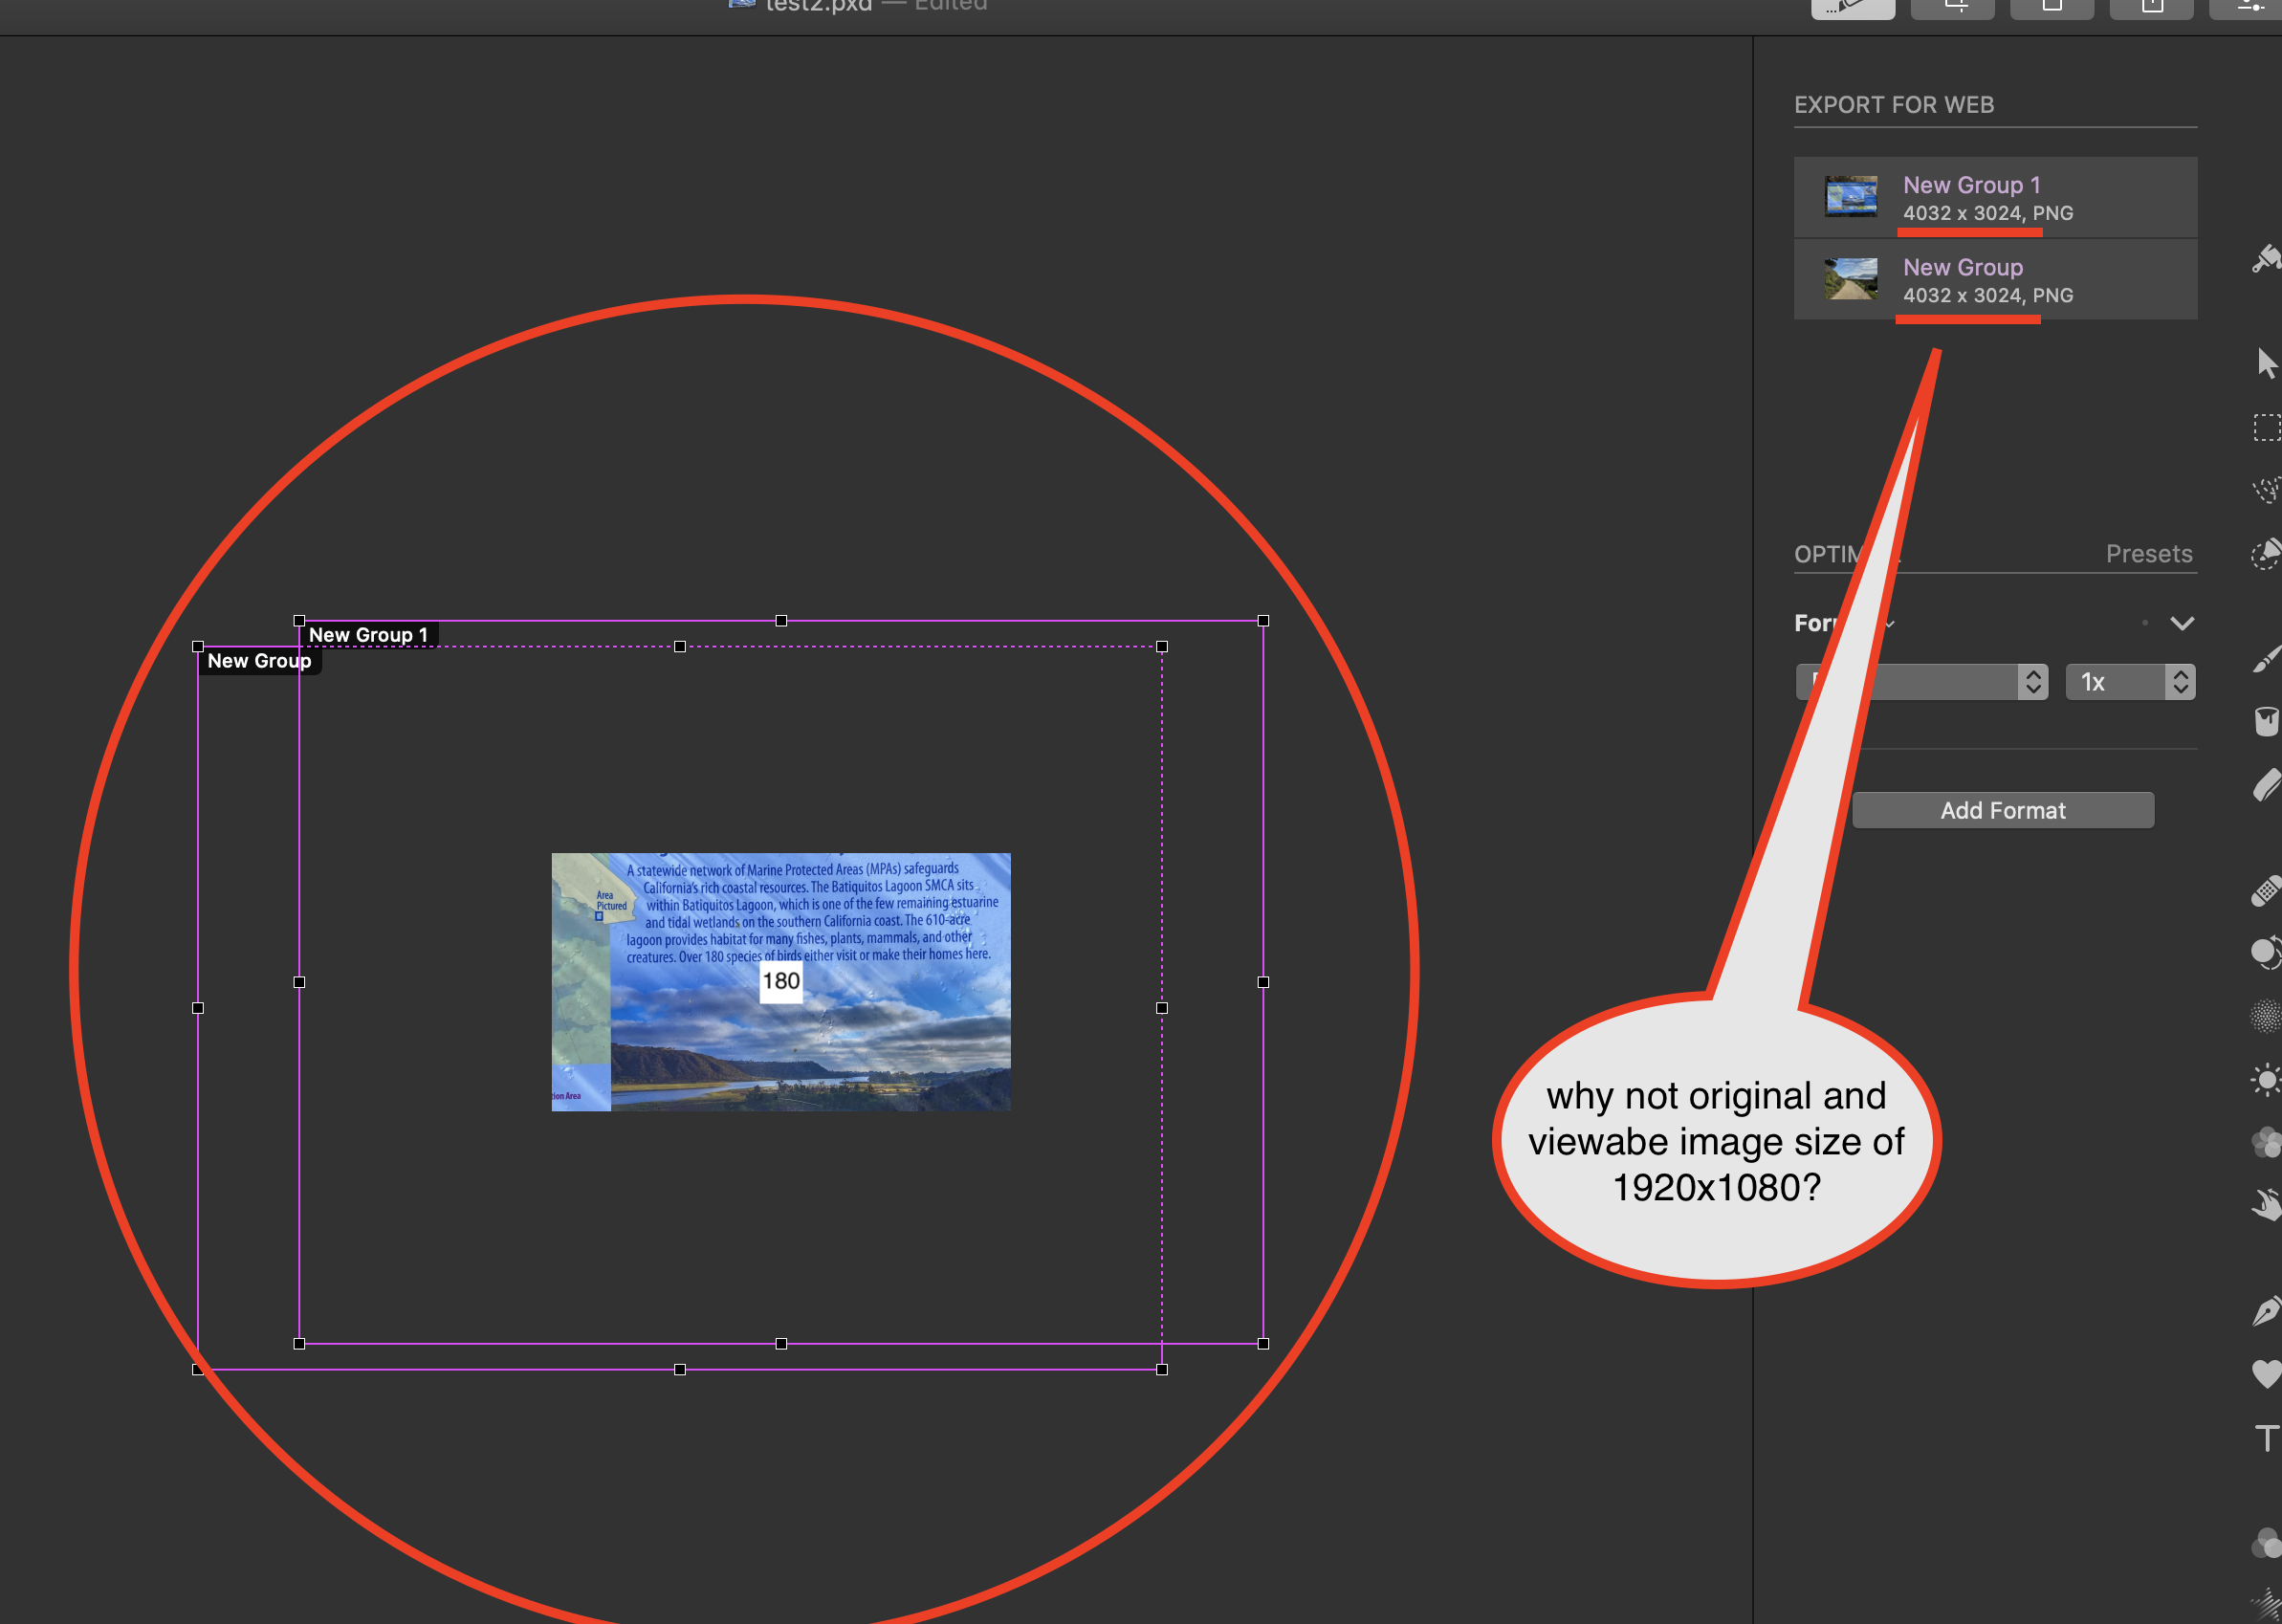
Task: Open the export format pop-up menu
Action: click(1922, 682)
